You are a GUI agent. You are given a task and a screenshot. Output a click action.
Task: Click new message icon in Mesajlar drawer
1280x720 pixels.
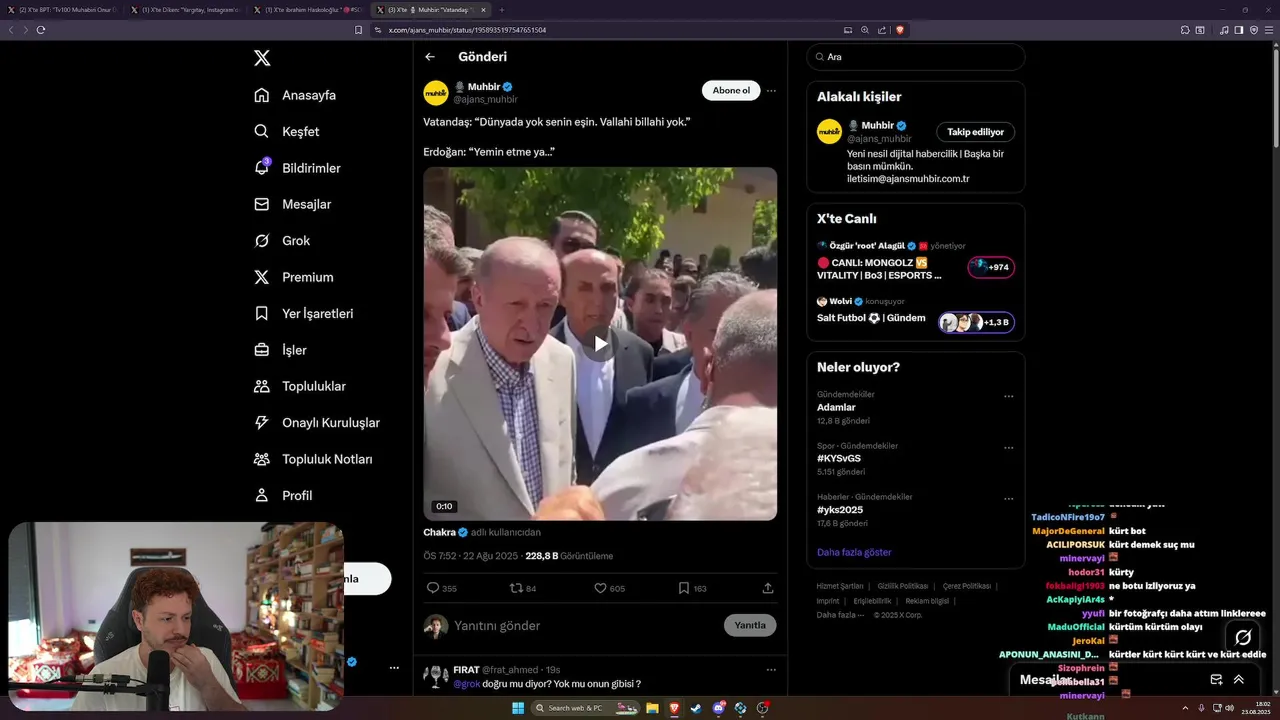1216,679
